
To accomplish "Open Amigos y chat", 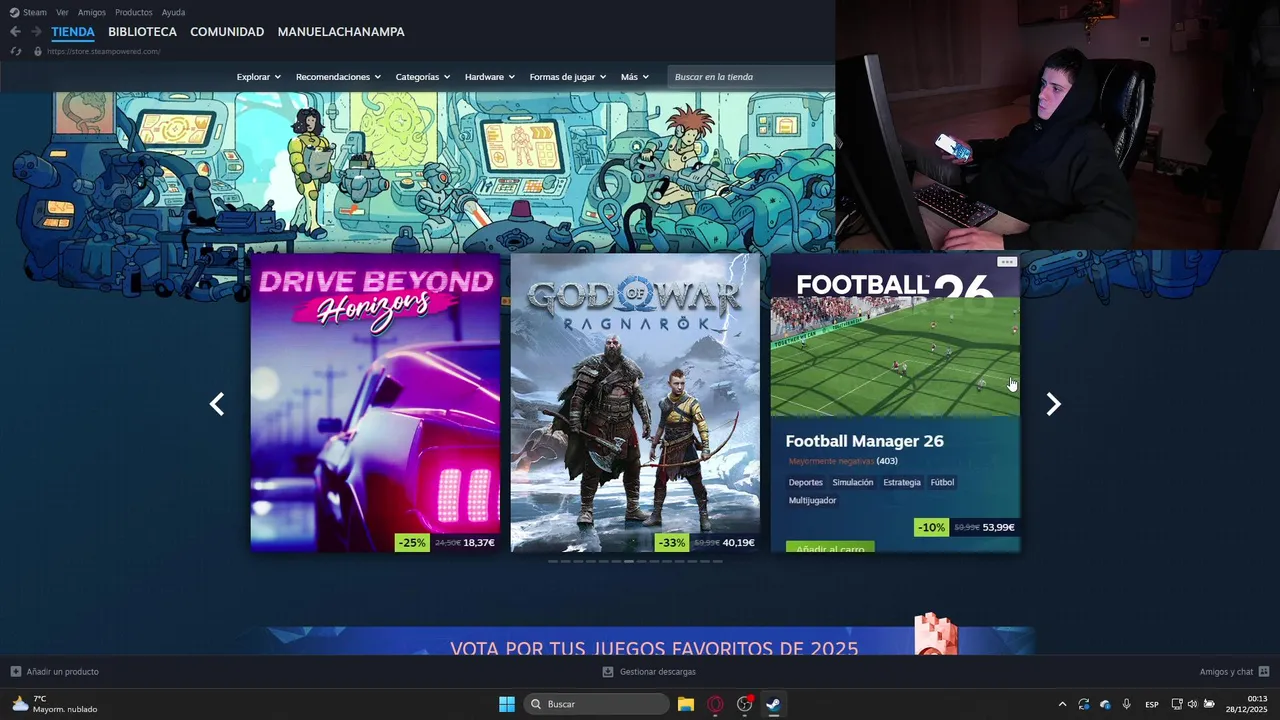I will (x=1234, y=672).
